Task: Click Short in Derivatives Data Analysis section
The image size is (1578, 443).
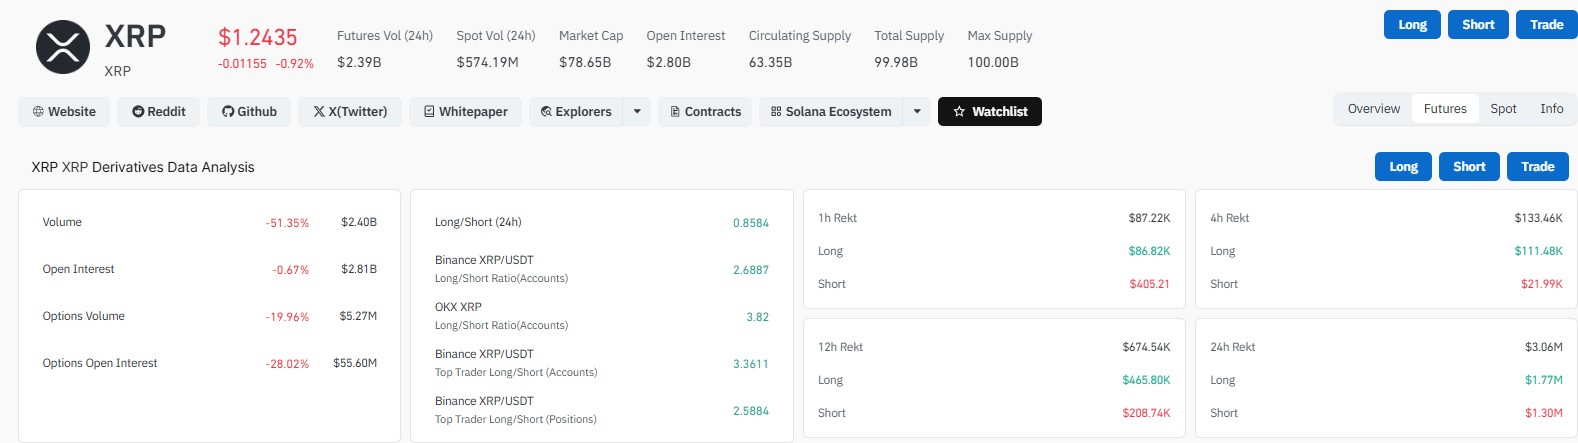Action: pos(1469,167)
